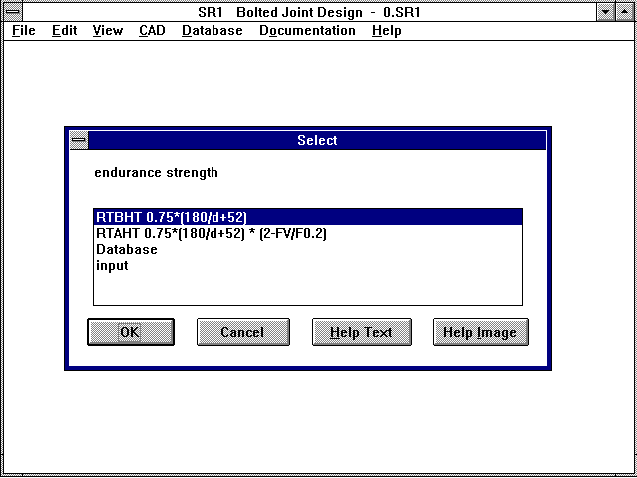637x478 pixels.
Task: Open the Help menu
Action: point(386,31)
